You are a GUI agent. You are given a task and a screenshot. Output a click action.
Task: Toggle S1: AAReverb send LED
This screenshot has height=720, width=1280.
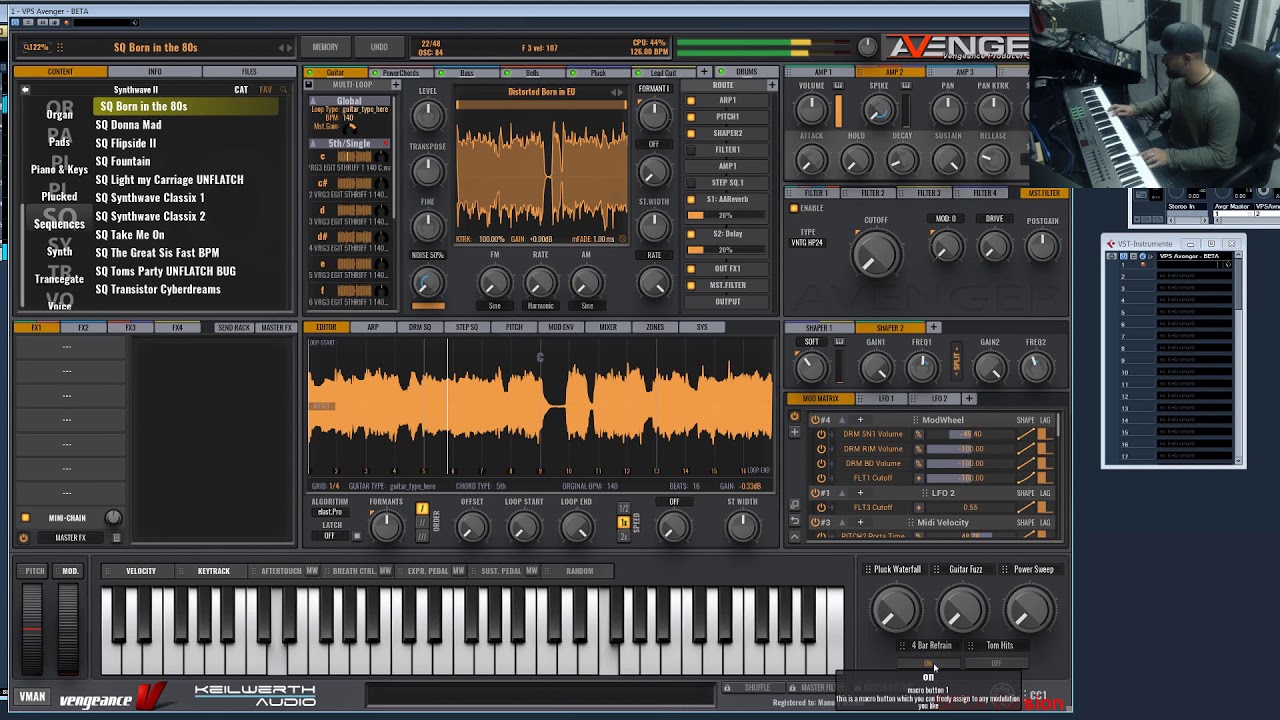click(691, 200)
